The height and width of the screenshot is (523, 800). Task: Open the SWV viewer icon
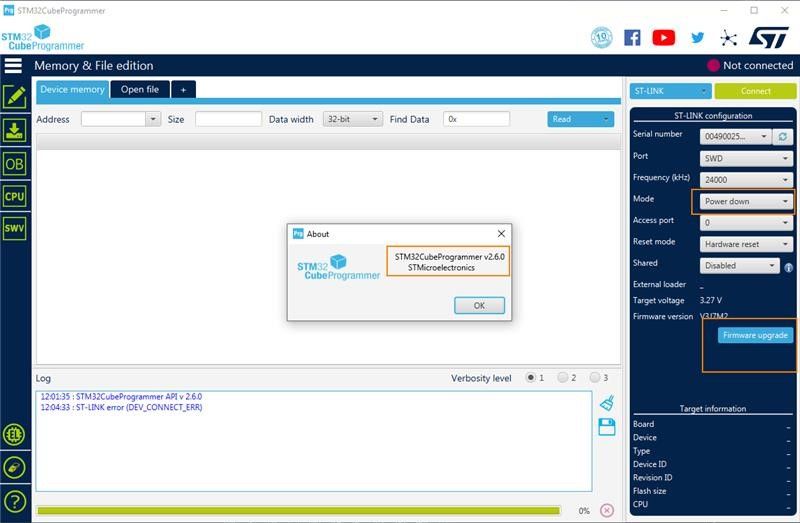(14, 228)
